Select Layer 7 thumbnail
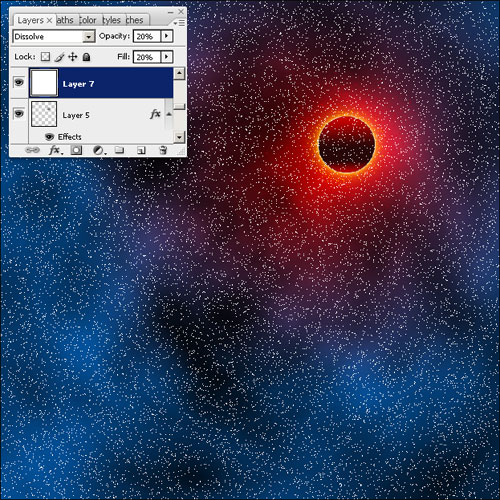The width and height of the screenshot is (500, 500). [x=44, y=83]
